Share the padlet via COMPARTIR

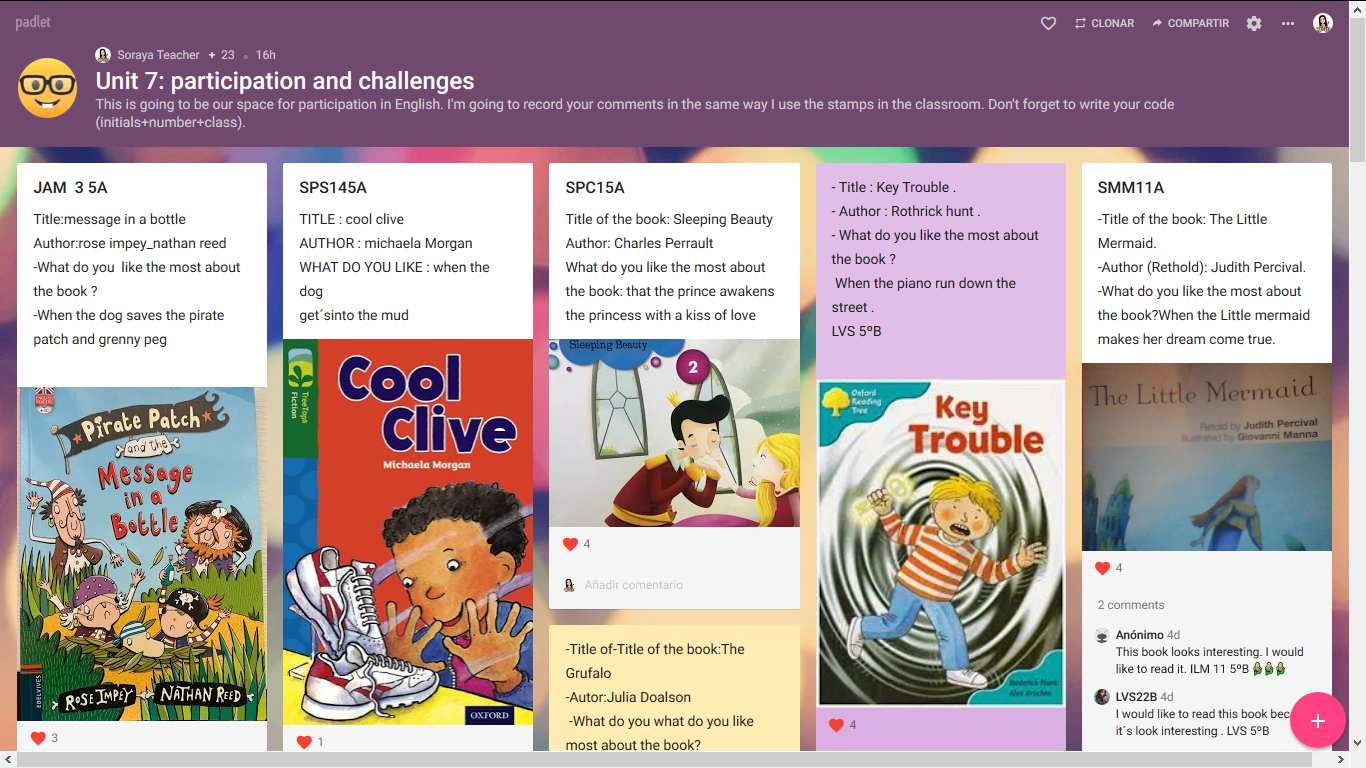[x=1190, y=23]
